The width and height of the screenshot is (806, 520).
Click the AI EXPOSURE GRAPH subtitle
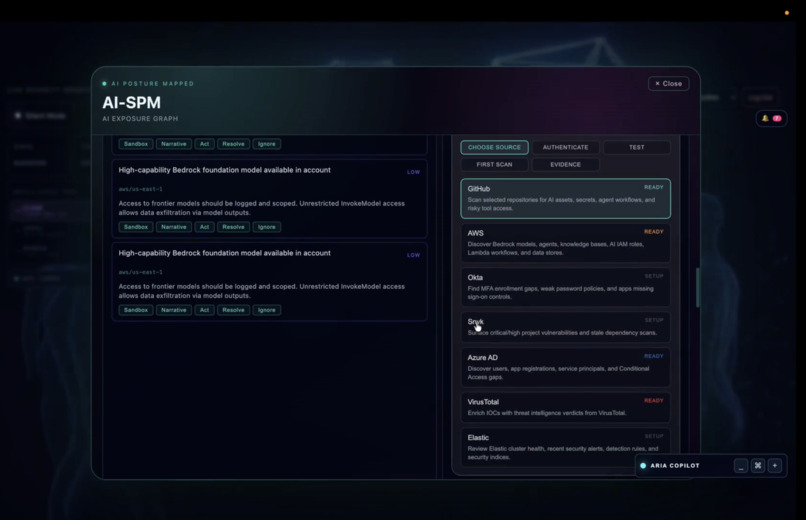140,119
